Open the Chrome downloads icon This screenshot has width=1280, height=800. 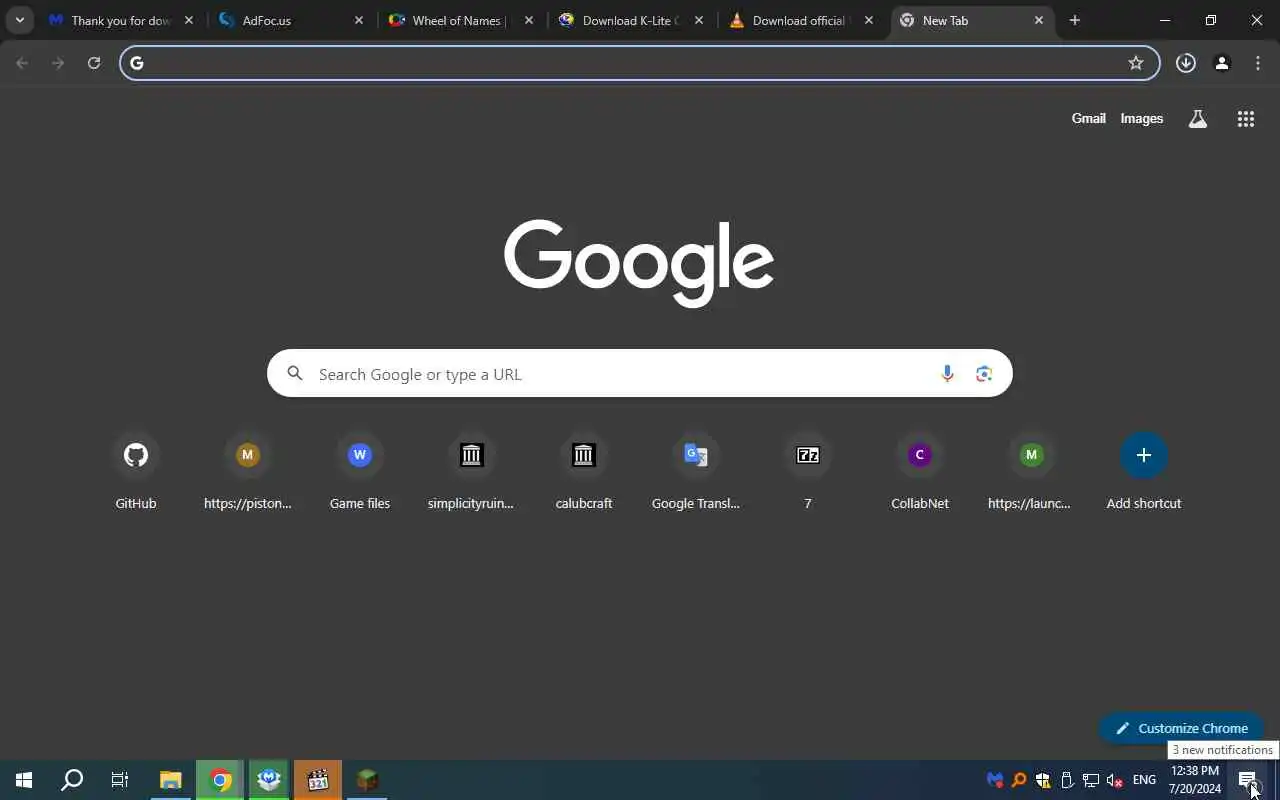[x=1186, y=63]
